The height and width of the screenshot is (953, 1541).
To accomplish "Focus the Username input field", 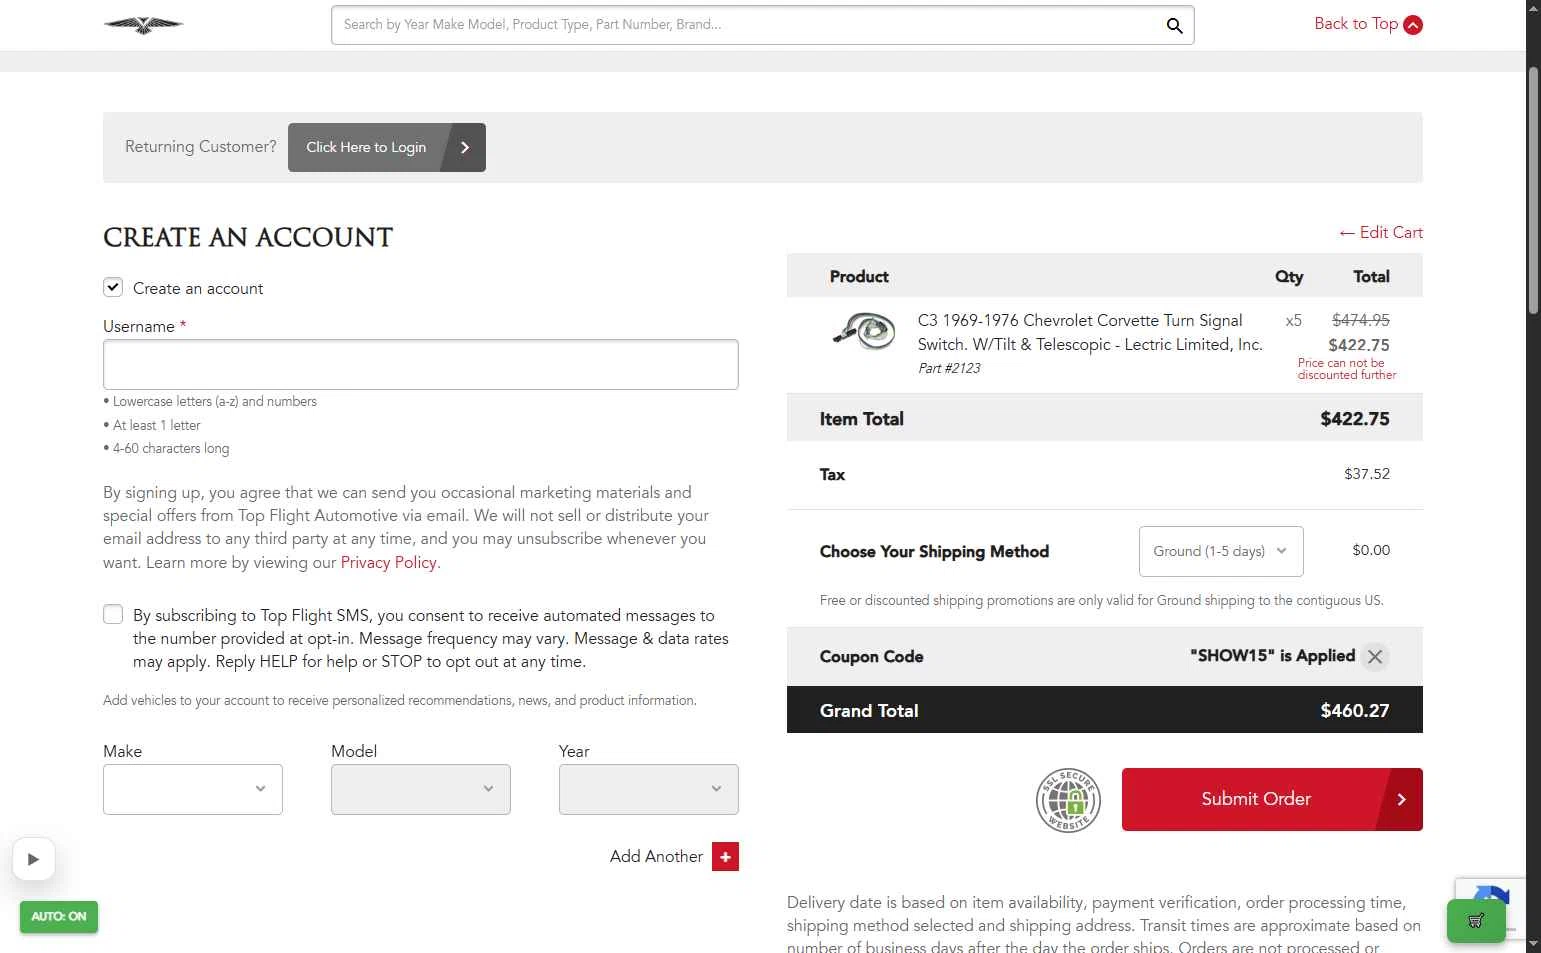I will pyautogui.click(x=421, y=364).
